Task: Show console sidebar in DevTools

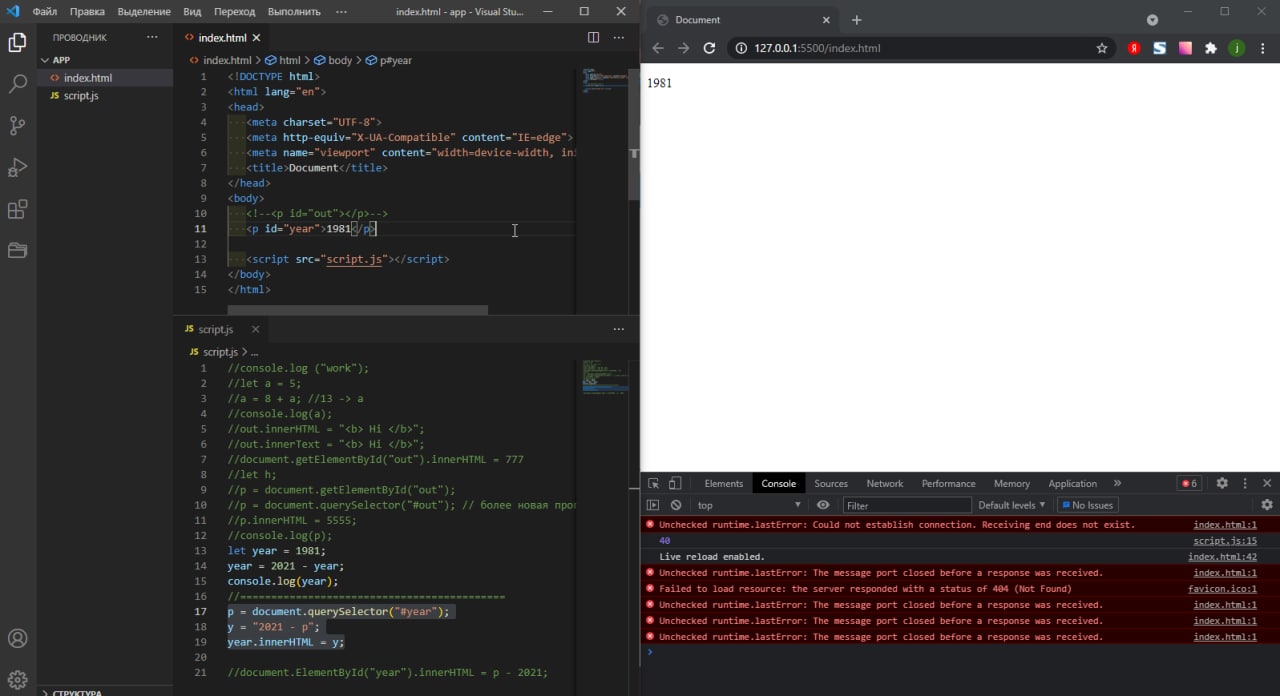Action: [653, 505]
